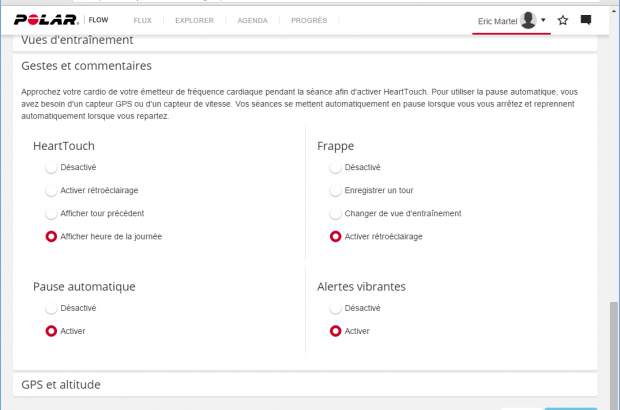Screen dimensions: 620x410
Task: Collapse the Gestes et commentaires section header
Action: tap(86, 66)
